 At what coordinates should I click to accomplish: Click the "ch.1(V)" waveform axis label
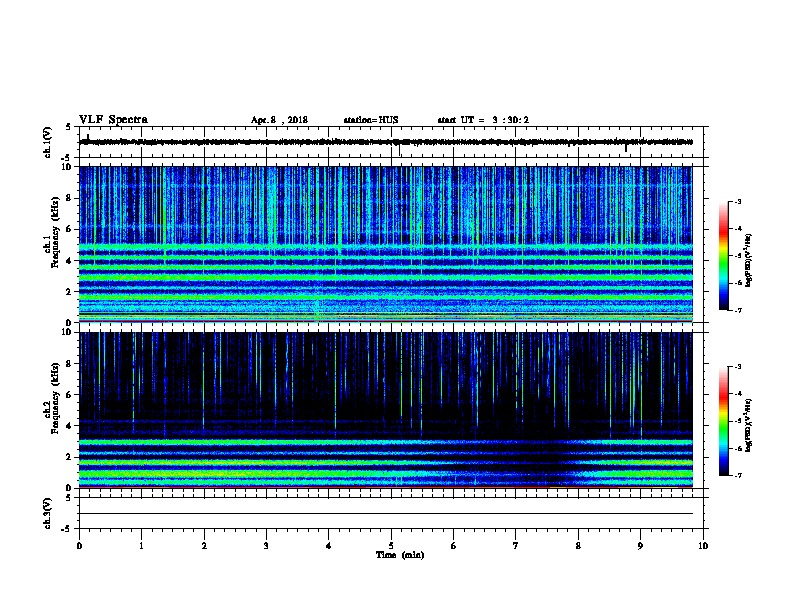[48, 142]
